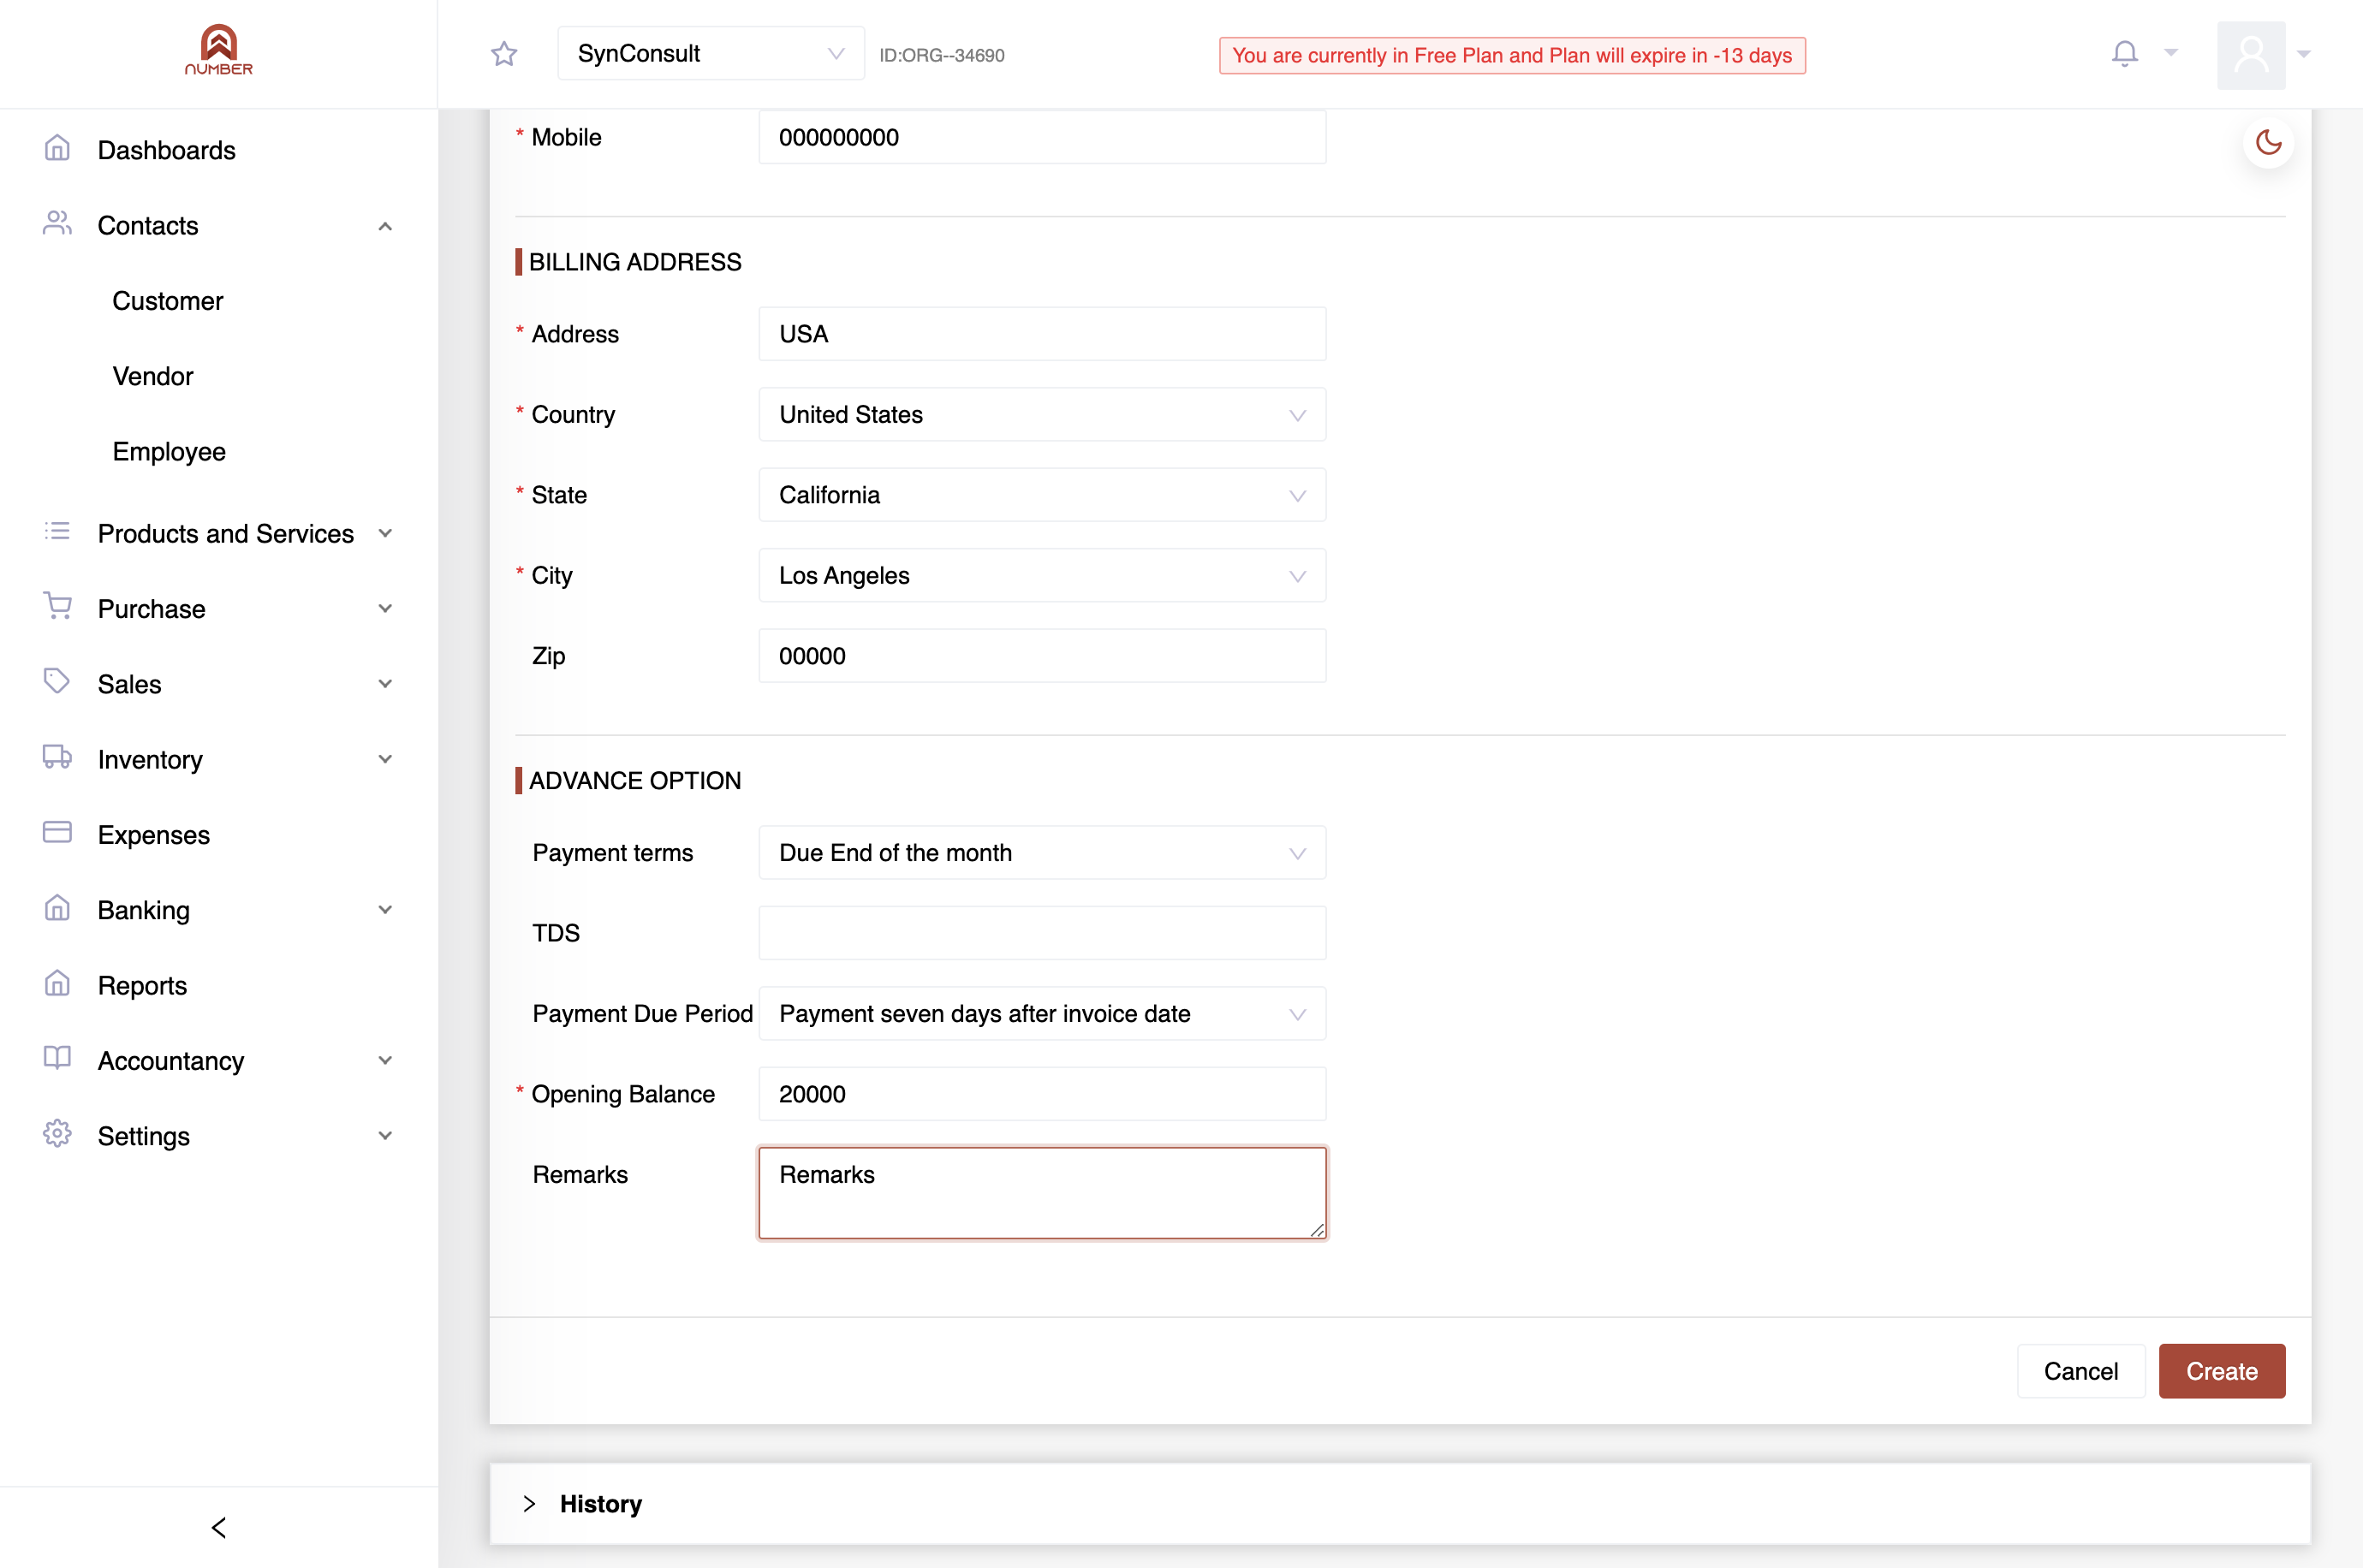Image resolution: width=2363 pixels, height=1568 pixels.
Task: Expand the Inventory menu chevron
Action: tap(385, 759)
